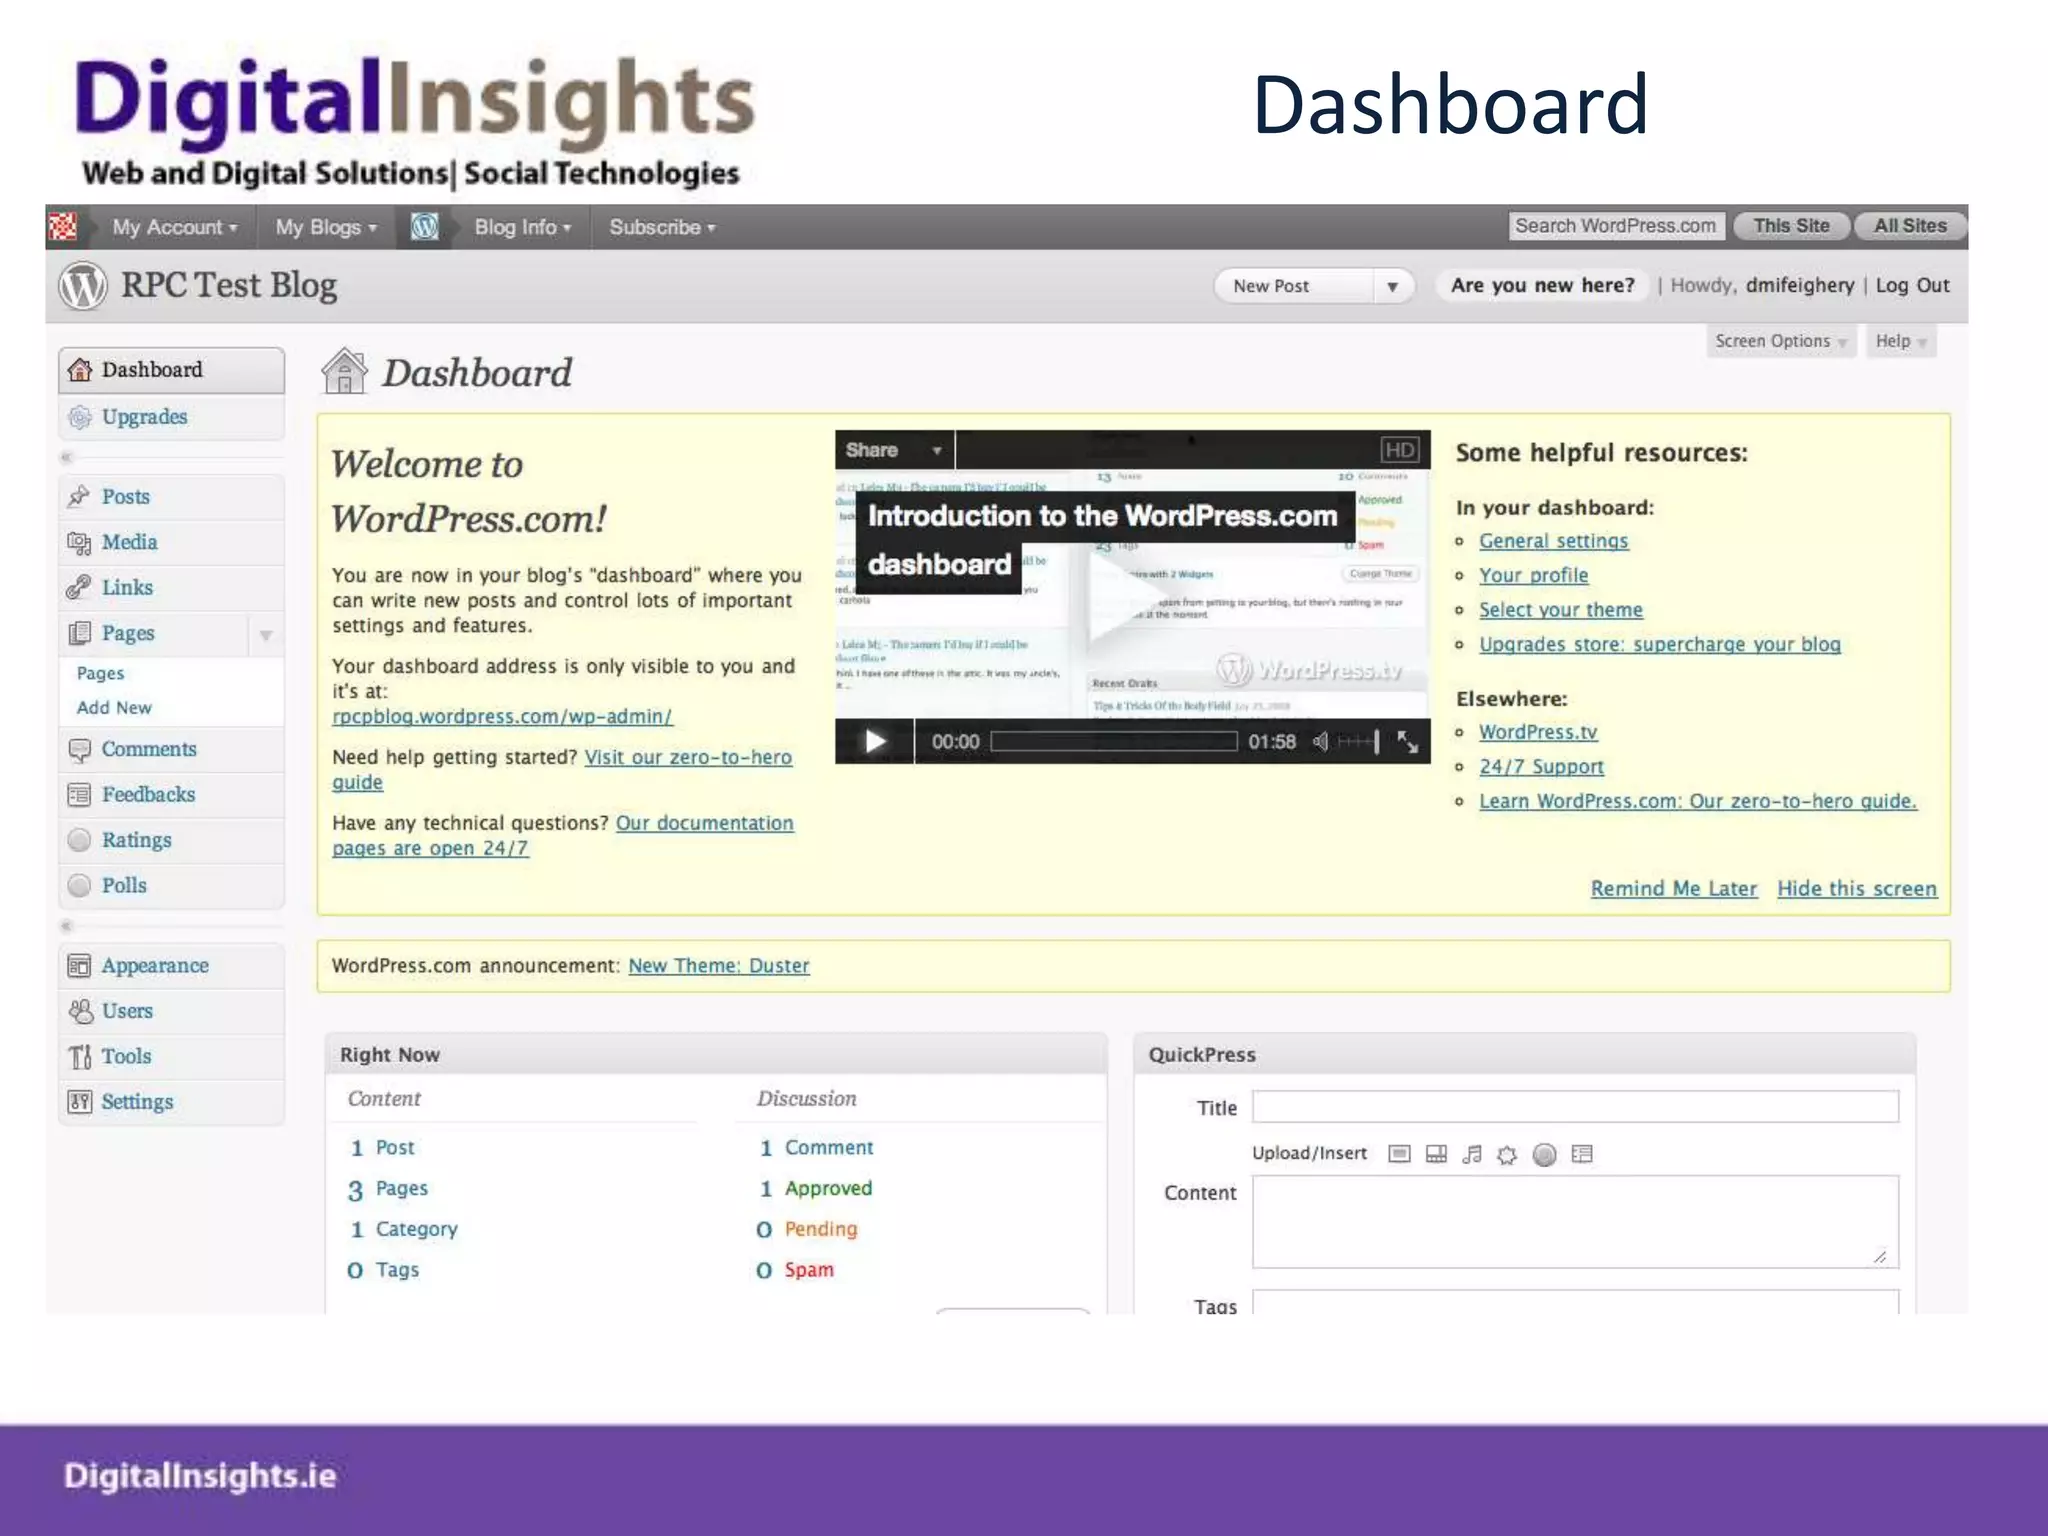Toggle fullscreen on the intro video

coord(1408,742)
